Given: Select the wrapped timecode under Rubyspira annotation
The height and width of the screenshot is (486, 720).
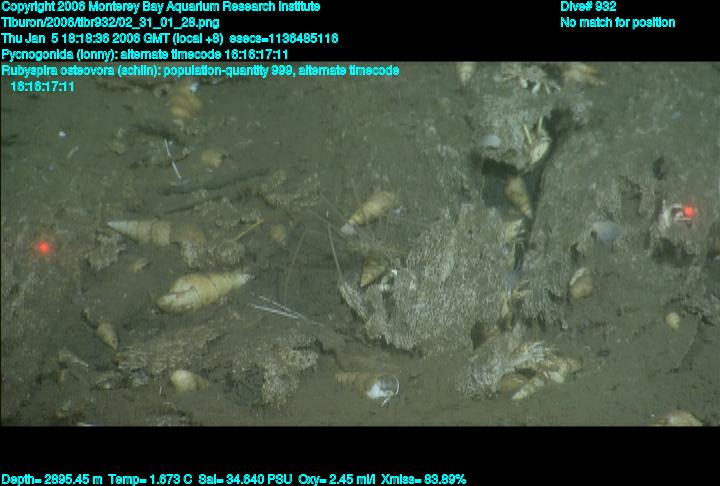Looking at the screenshot, I should pos(42,86).
